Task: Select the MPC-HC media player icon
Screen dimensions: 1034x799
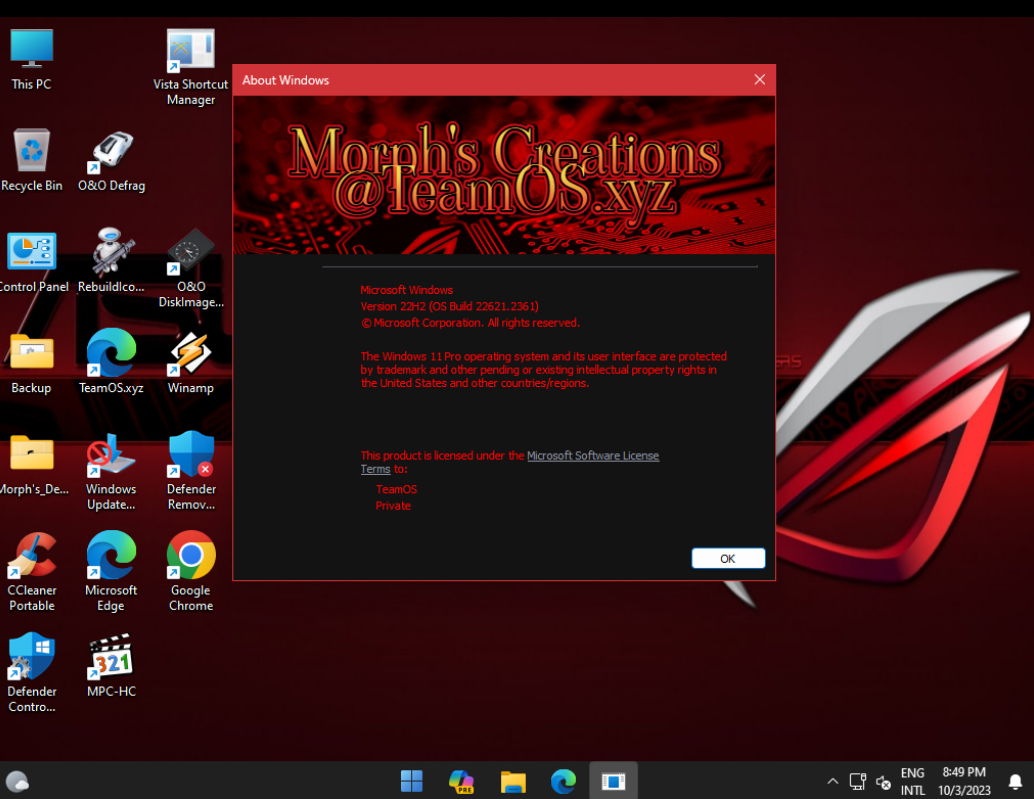Action: coord(111,666)
